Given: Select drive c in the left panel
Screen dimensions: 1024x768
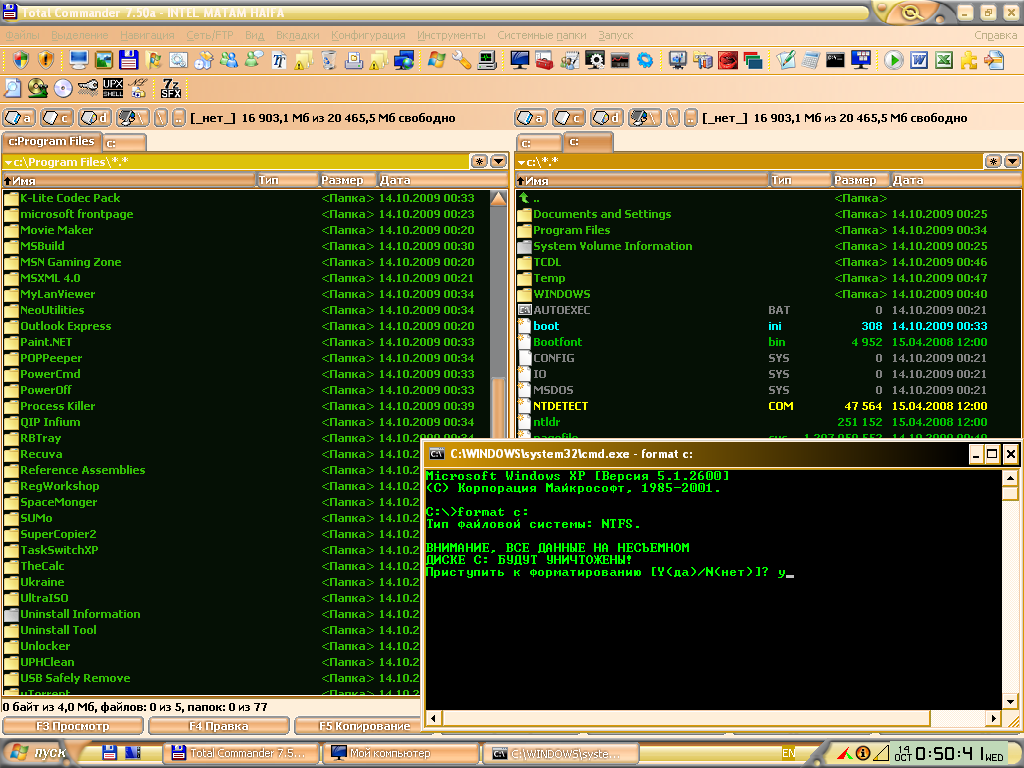Looking at the screenshot, I should tap(57, 118).
